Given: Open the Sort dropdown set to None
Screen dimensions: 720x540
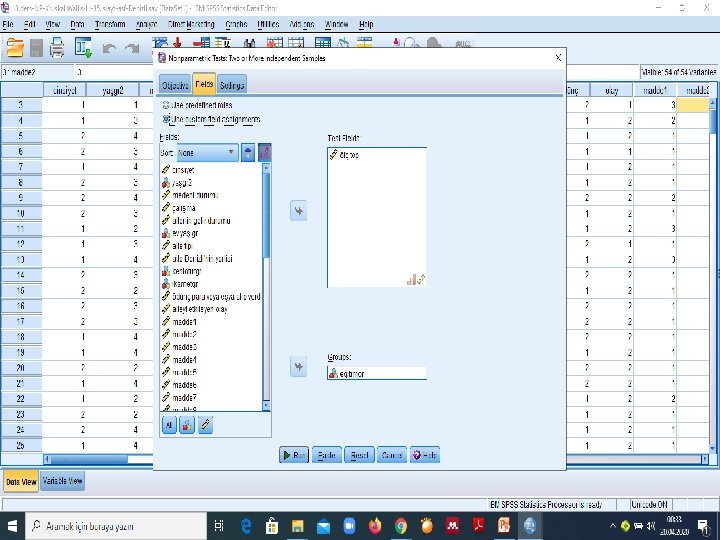Looking at the screenshot, I should (208, 153).
